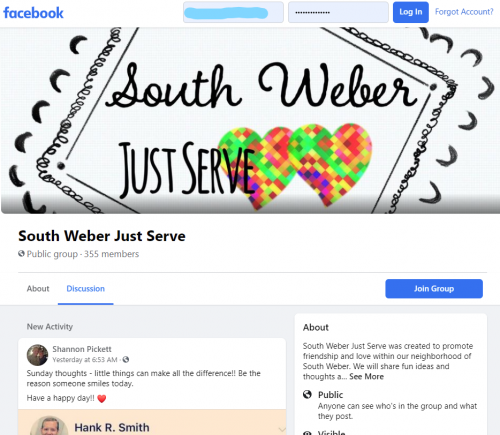Click the Facebook logo
The height and width of the screenshot is (435, 500).
pos(33,13)
